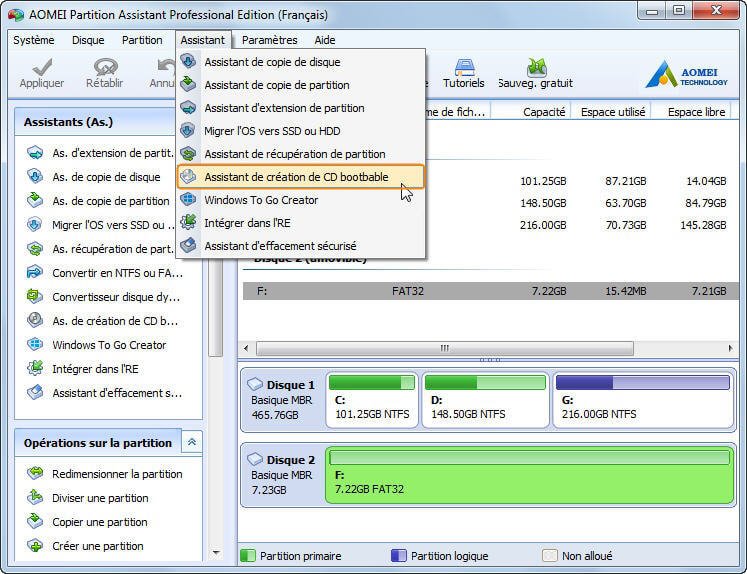
Task: Open the Tutoriels toolbar icon
Action: click(x=464, y=67)
